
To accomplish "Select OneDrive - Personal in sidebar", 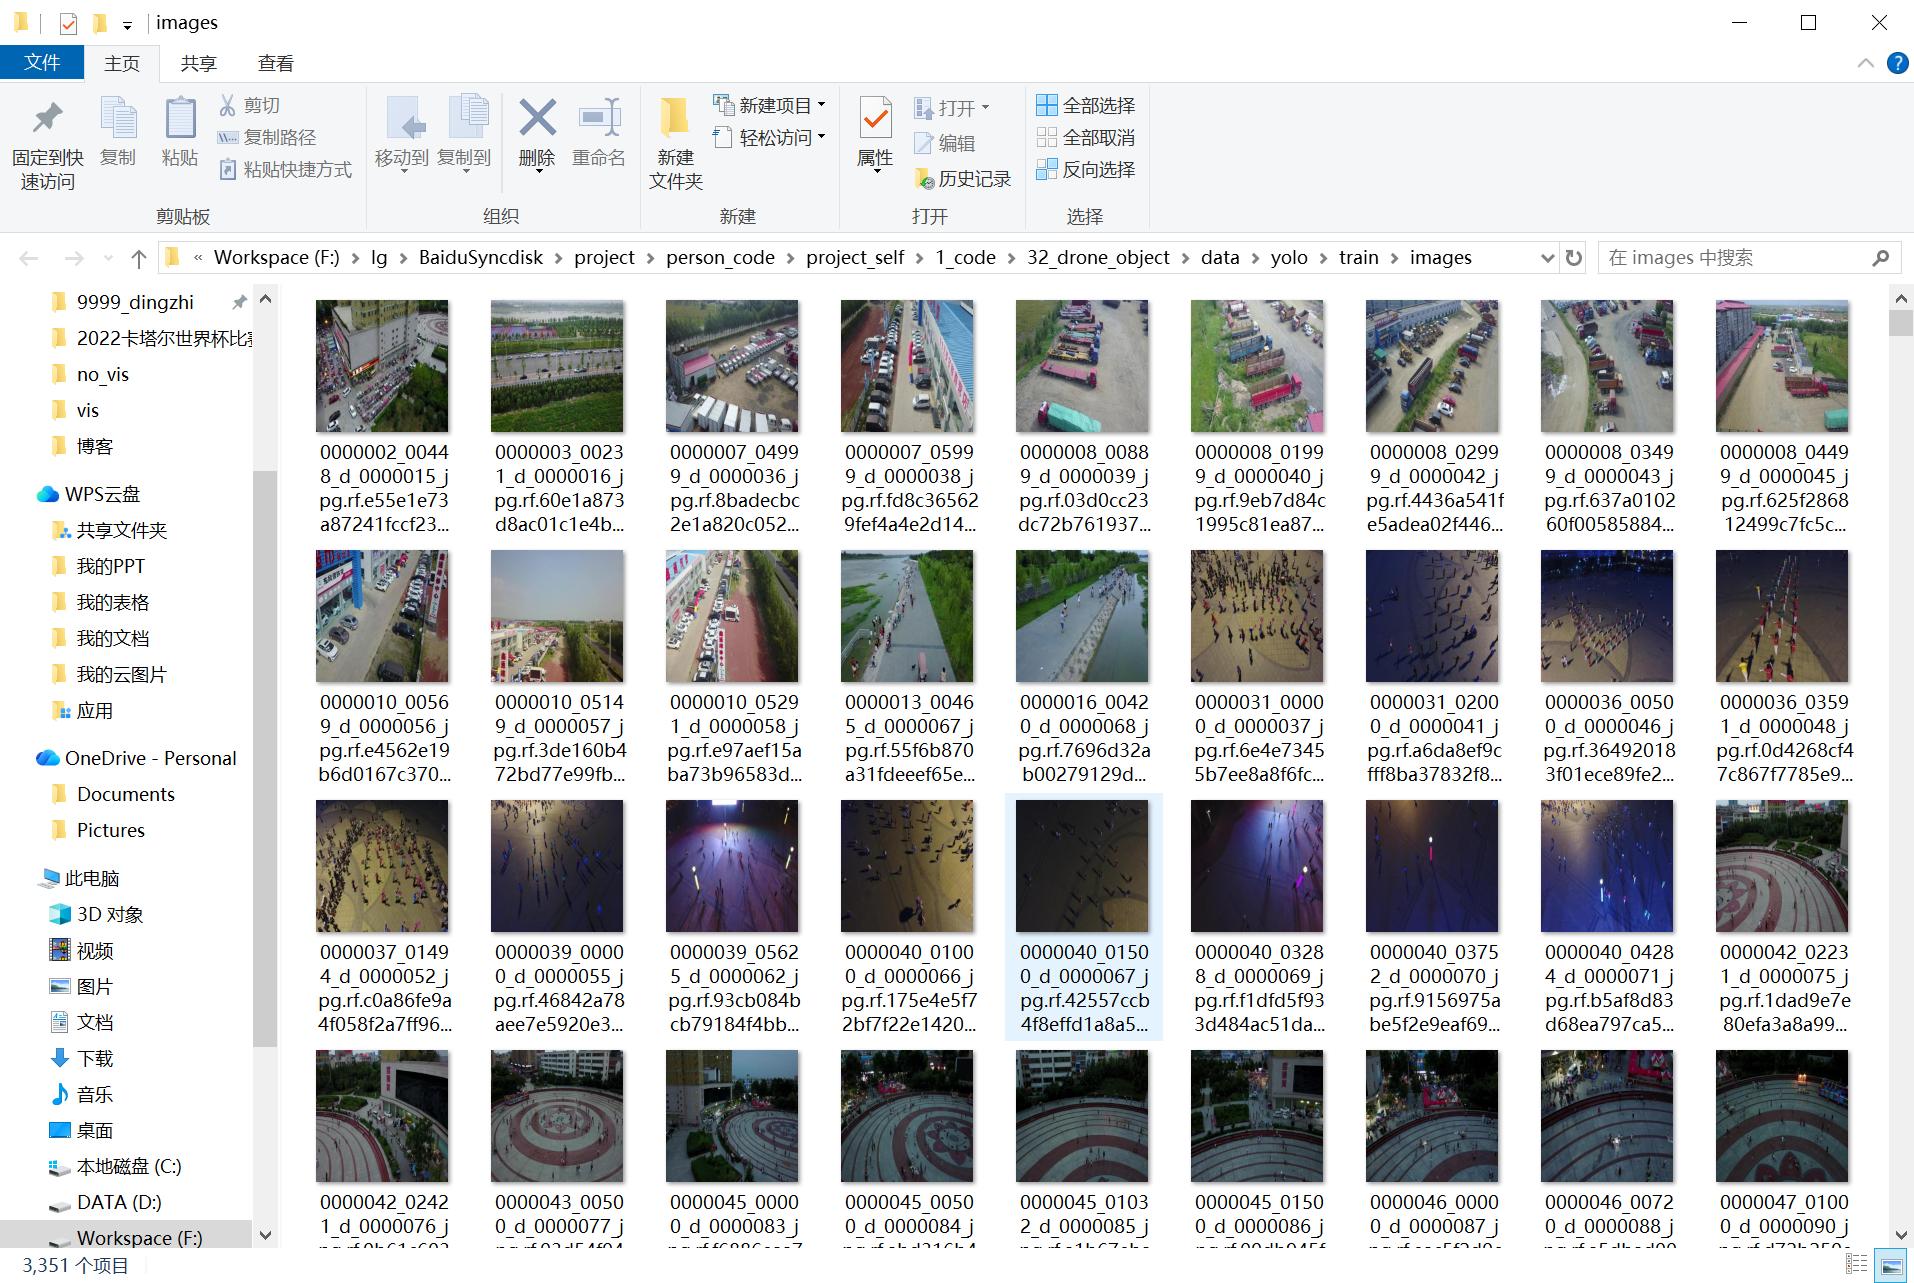I will 137,758.
